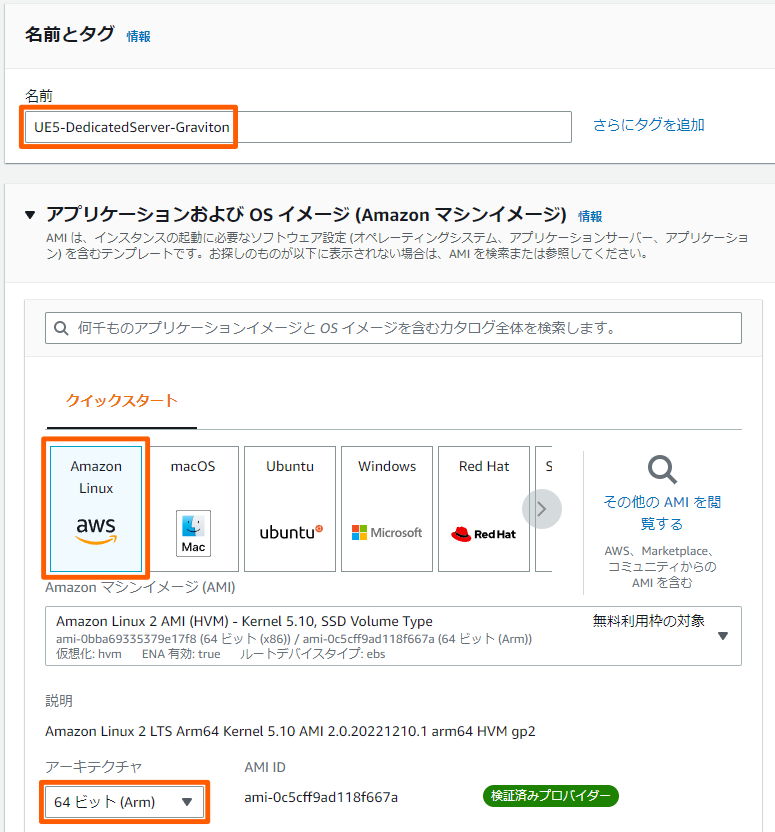Screen dimensions: 775x832
Task: Open 情報 link next to Amazon マシンイメージ heading
Action: (x=590, y=216)
